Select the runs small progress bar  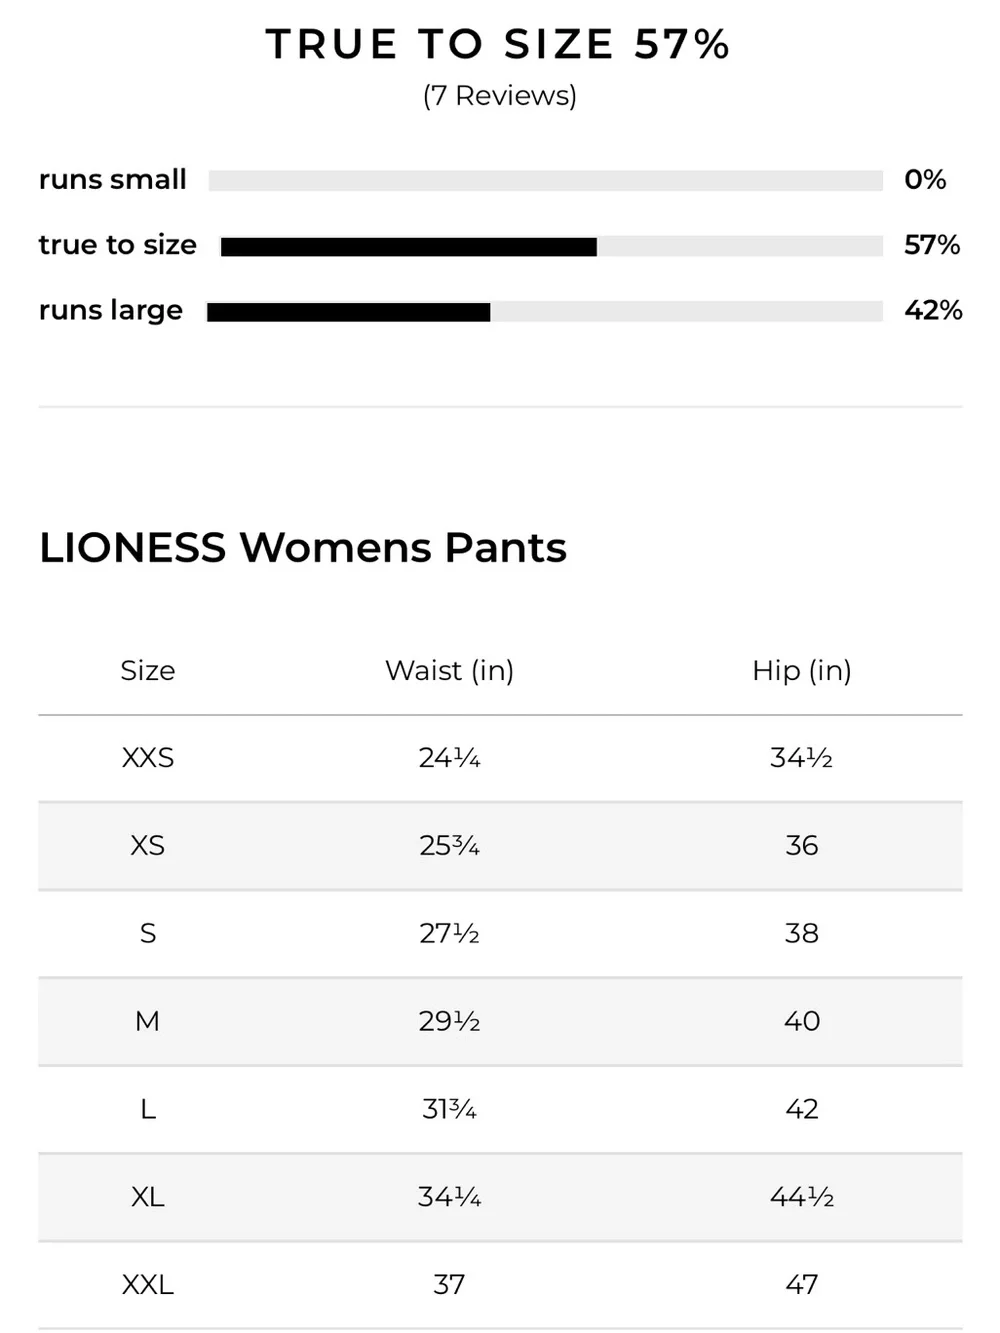coord(546,180)
